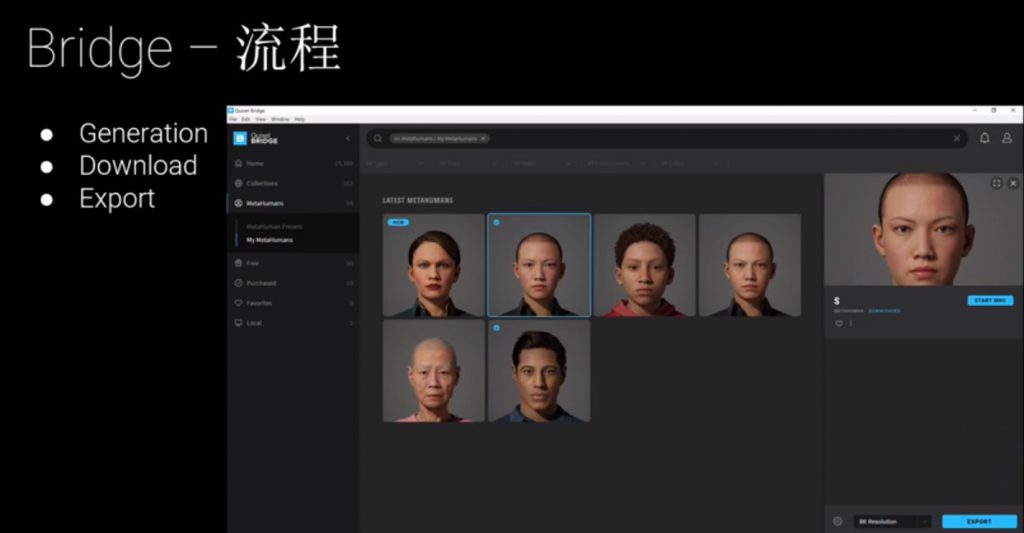
Task: Click the MetaHumans face icon
Action: 238,203
